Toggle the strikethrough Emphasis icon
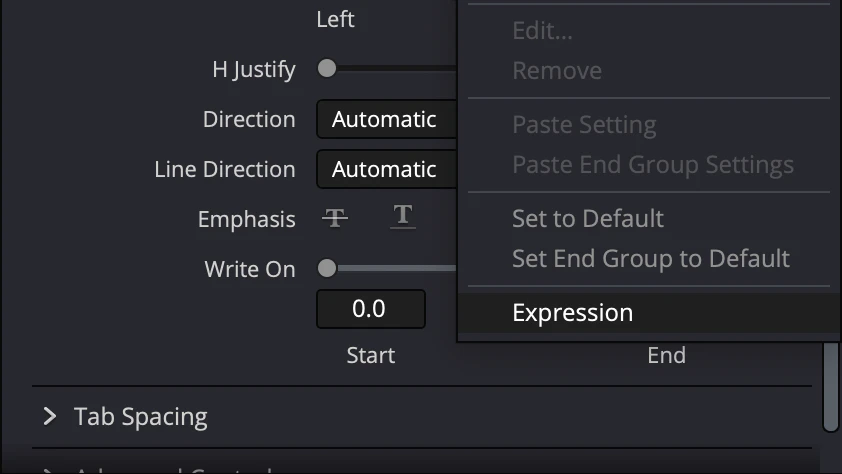 tap(335, 217)
